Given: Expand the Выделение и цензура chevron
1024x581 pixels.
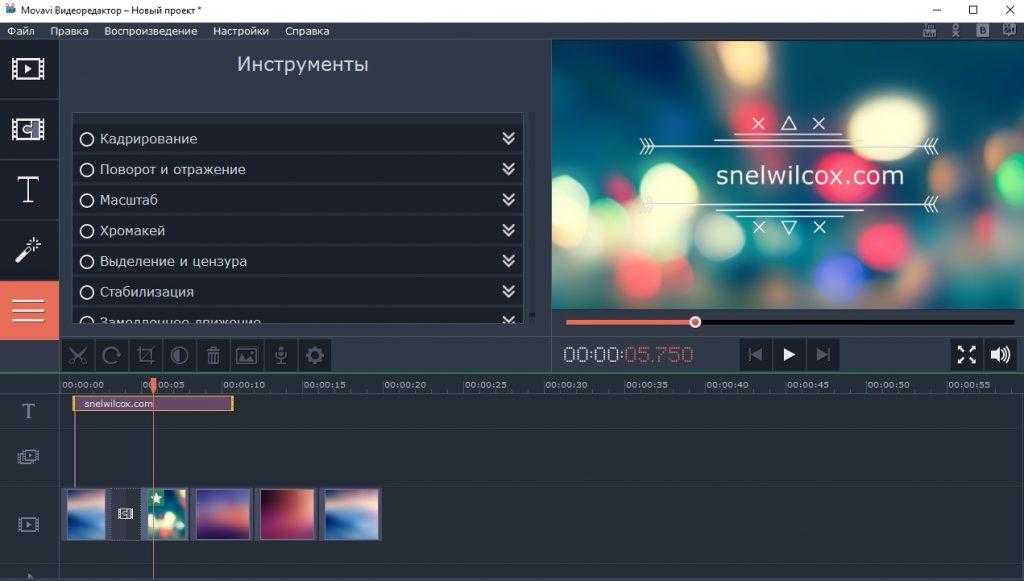Looking at the screenshot, I should pyautogui.click(x=509, y=261).
